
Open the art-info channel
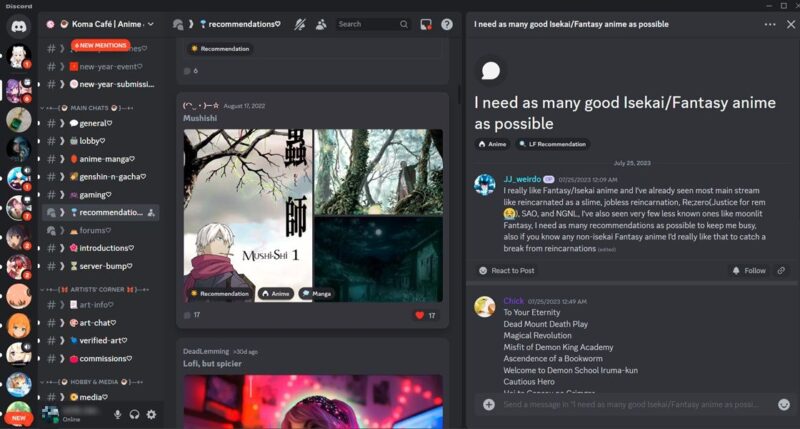(101, 305)
